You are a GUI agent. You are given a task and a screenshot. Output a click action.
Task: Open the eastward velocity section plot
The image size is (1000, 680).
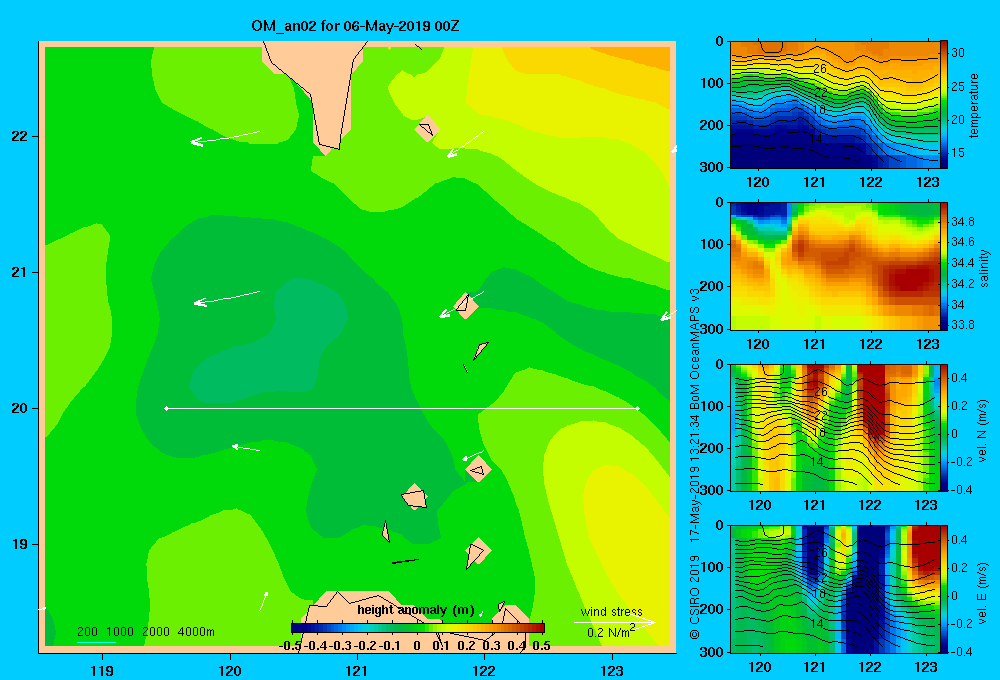[x=834, y=589]
